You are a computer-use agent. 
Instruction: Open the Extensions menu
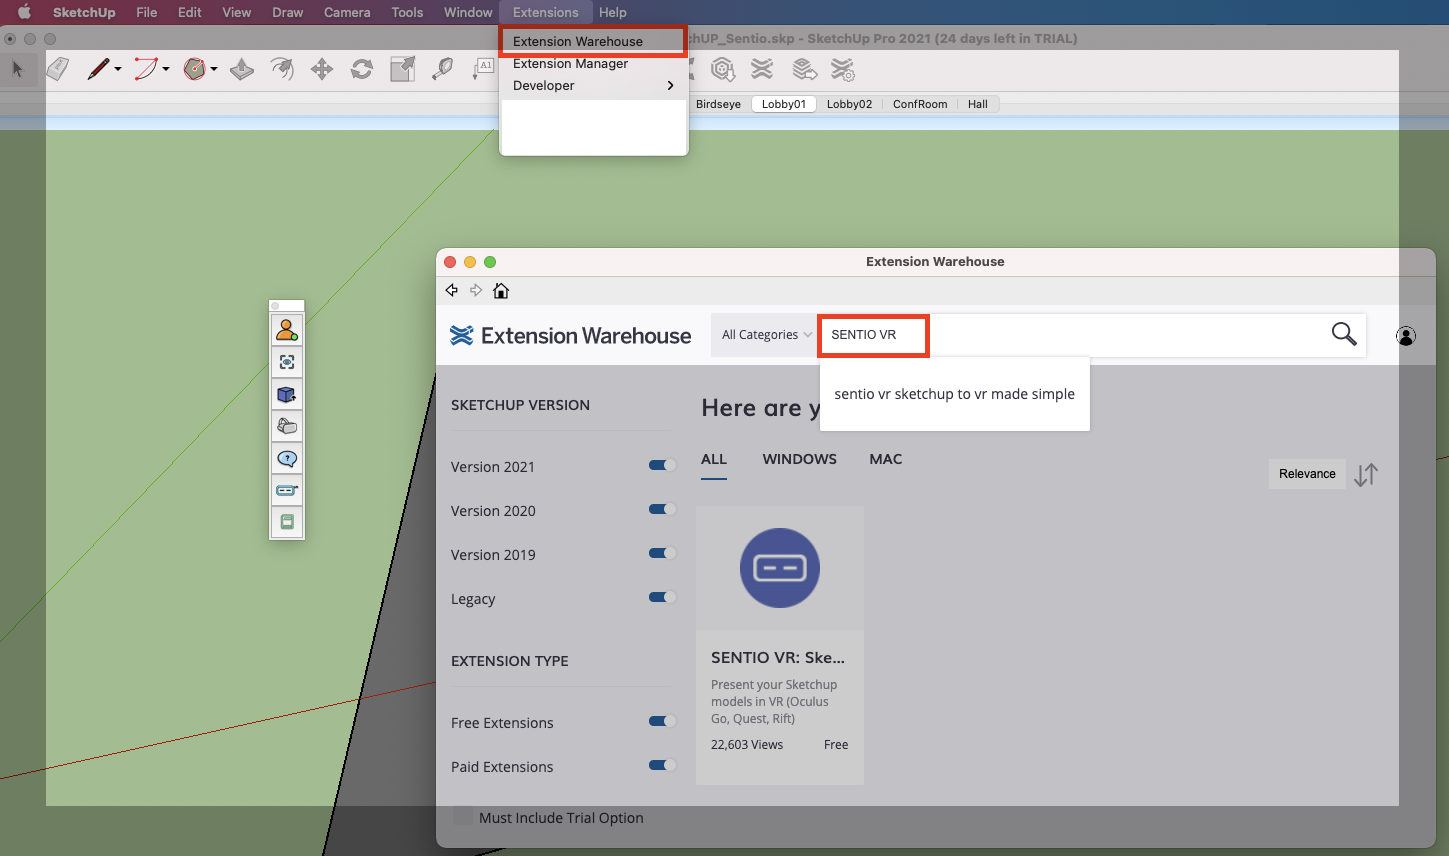(545, 12)
